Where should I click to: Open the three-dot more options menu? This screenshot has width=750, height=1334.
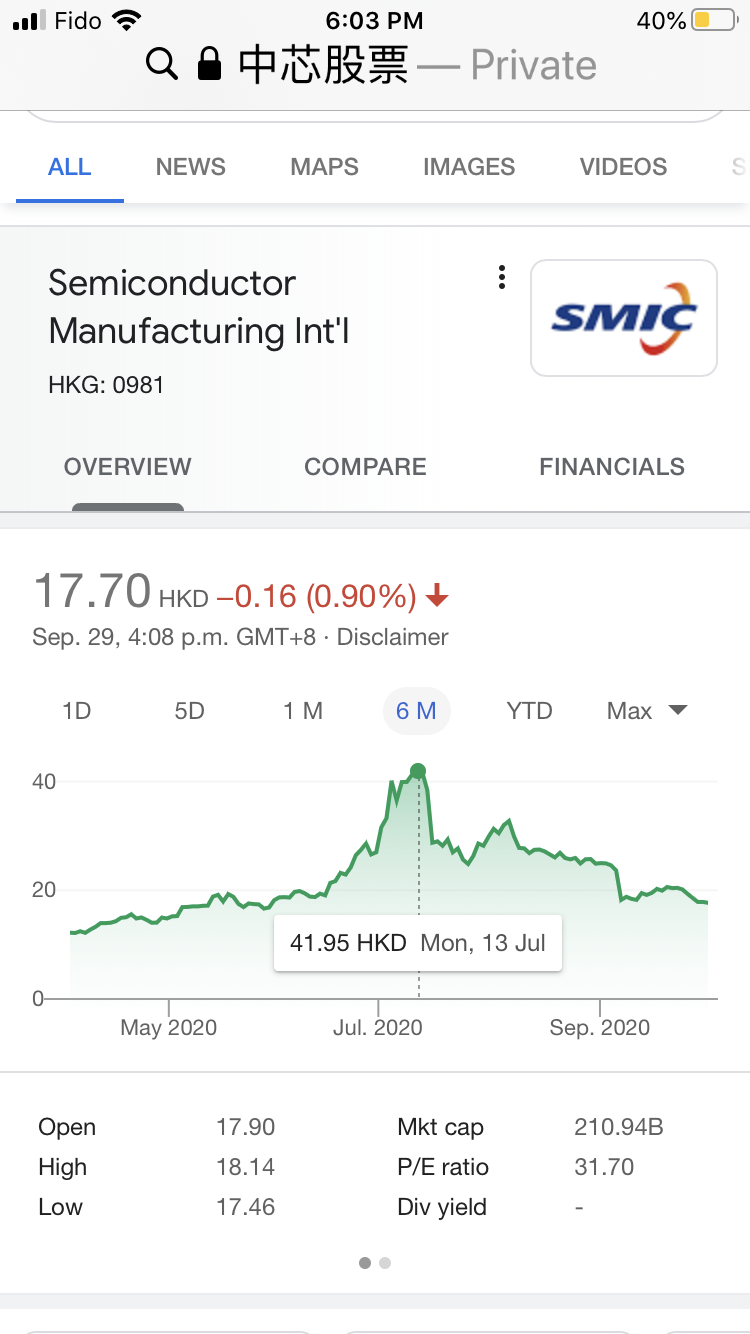pyautogui.click(x=502, y=278)
